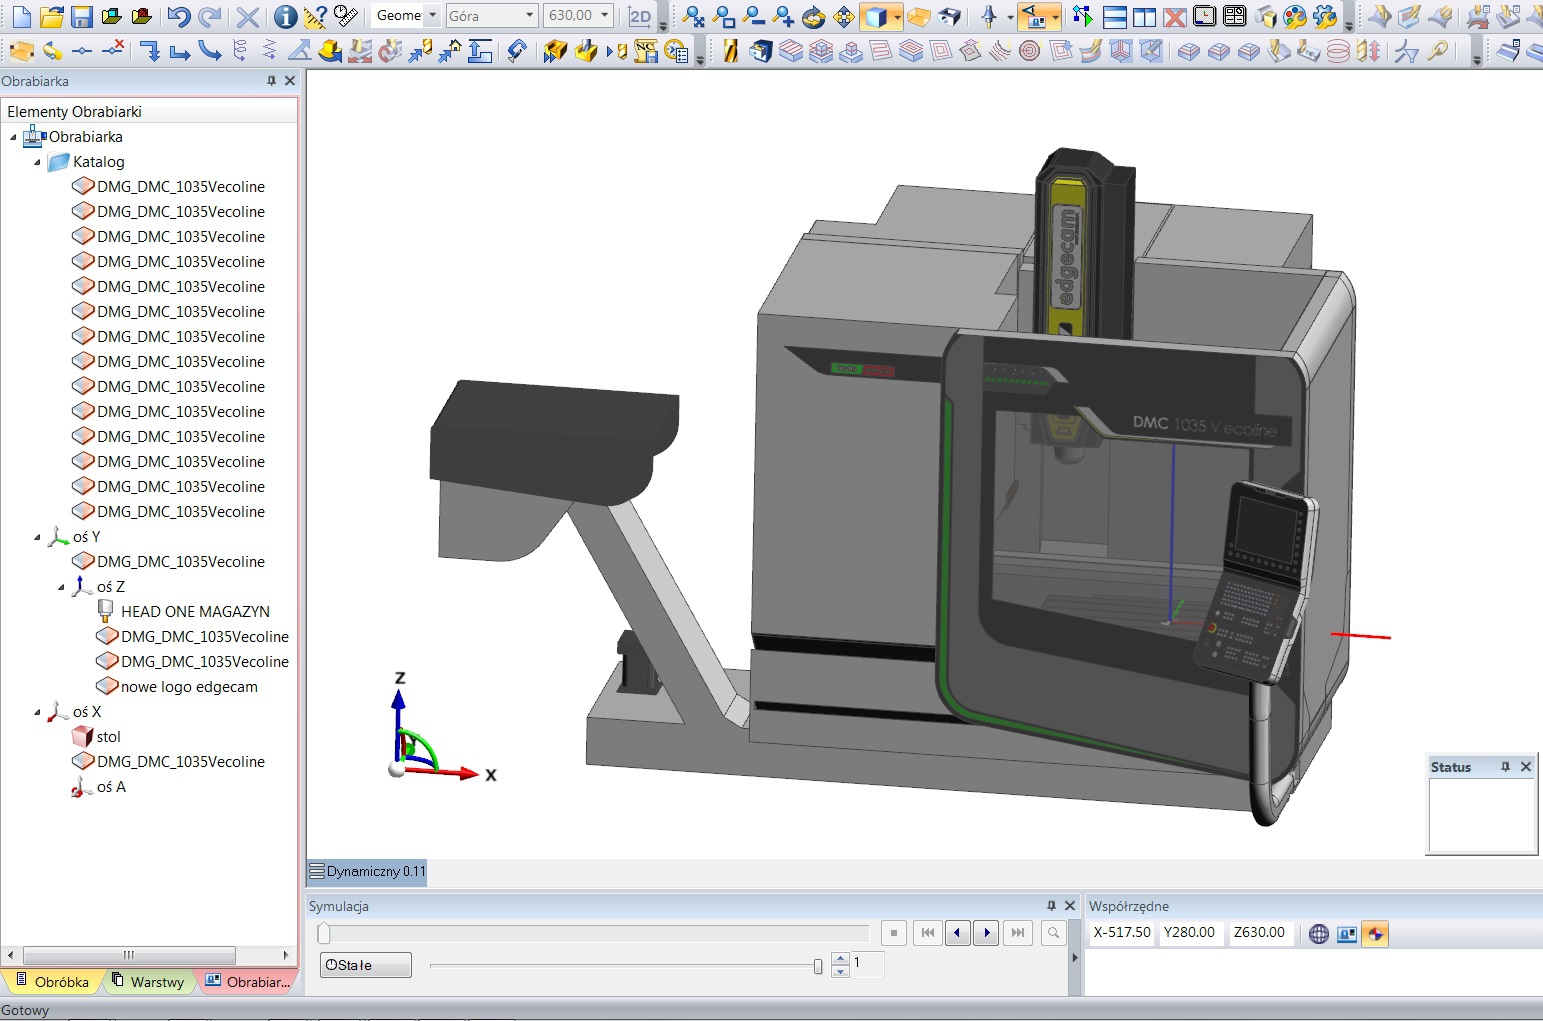This screenshot has height=1021, width=1543.
Task: Click the globe icon in Współrzędne panel
Action: (1319, 934)
